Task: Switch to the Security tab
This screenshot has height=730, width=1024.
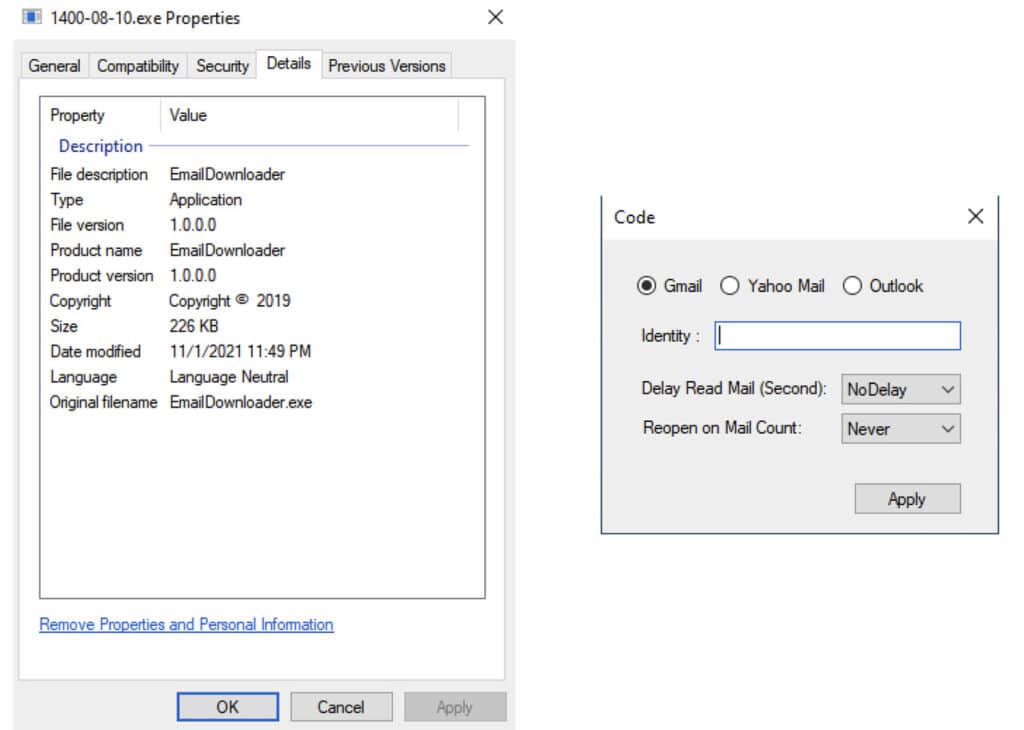Action: 221,66
